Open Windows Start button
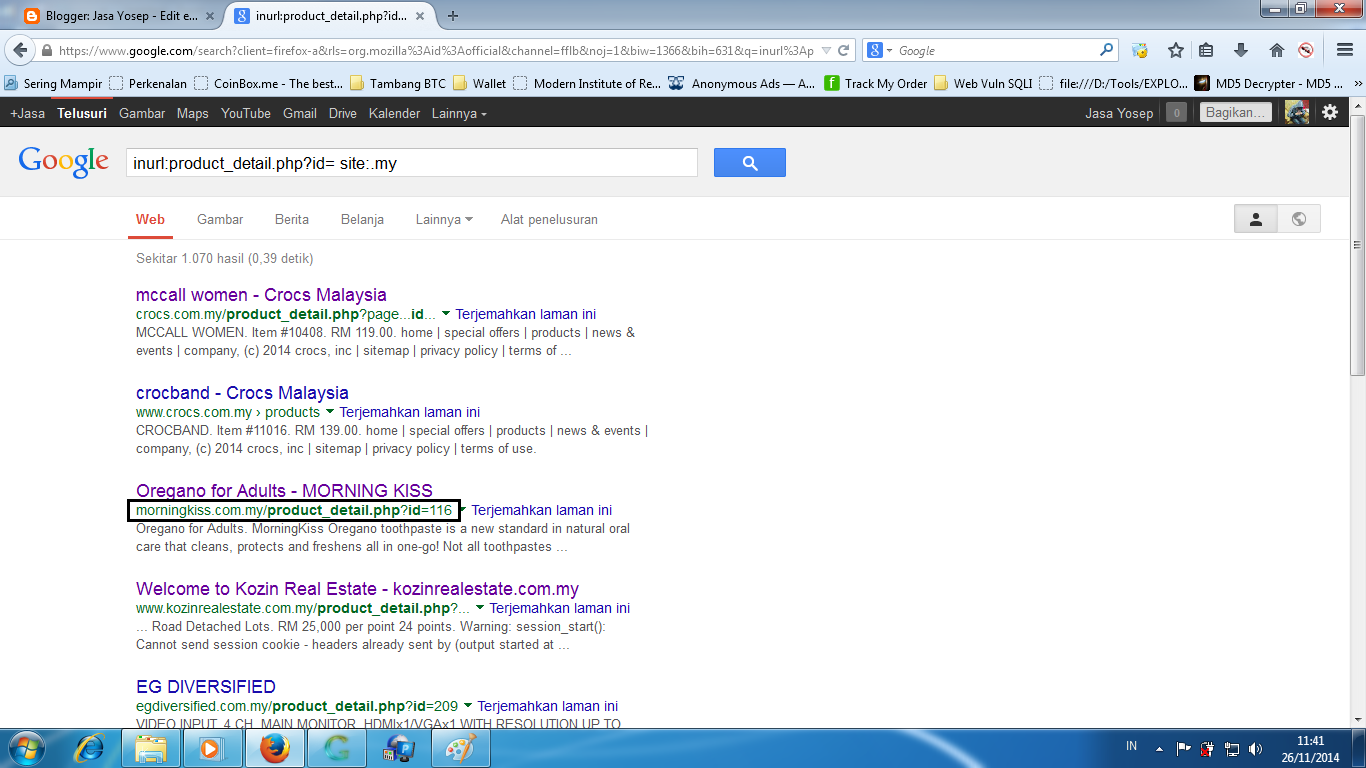Image resolution: width=1366 pixels, height=768 pixels. pyautogui.click(x=26, y=748)
